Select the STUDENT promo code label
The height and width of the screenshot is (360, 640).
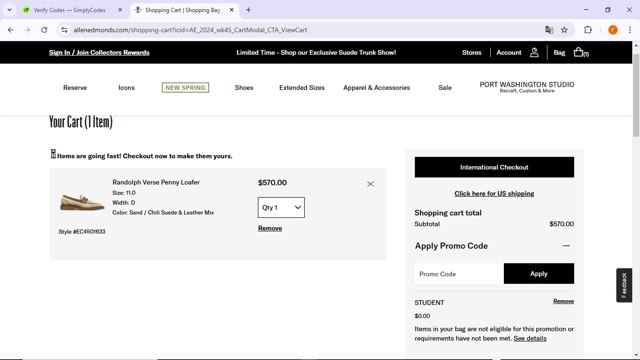tap(429, 302)
